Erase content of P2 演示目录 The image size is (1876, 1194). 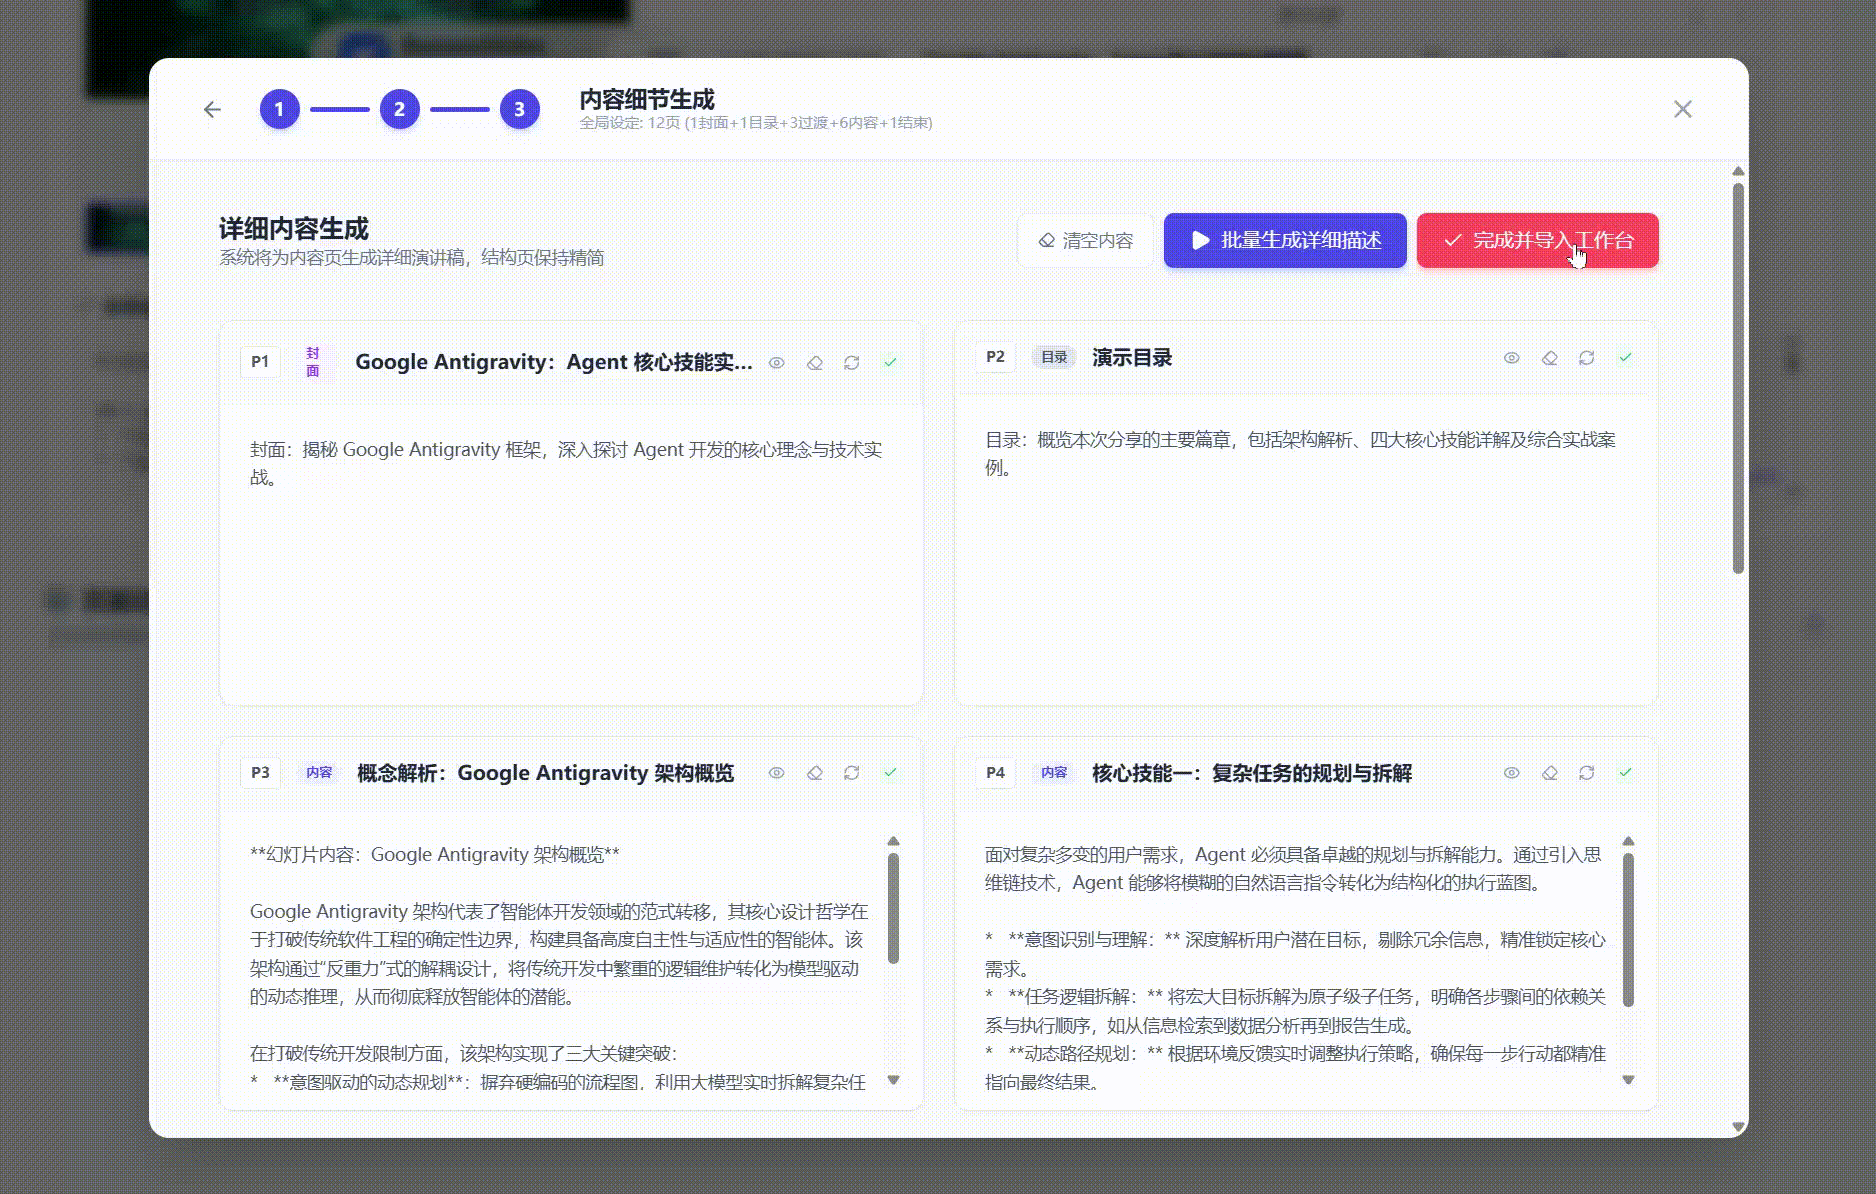click(x=1550, y=357)
